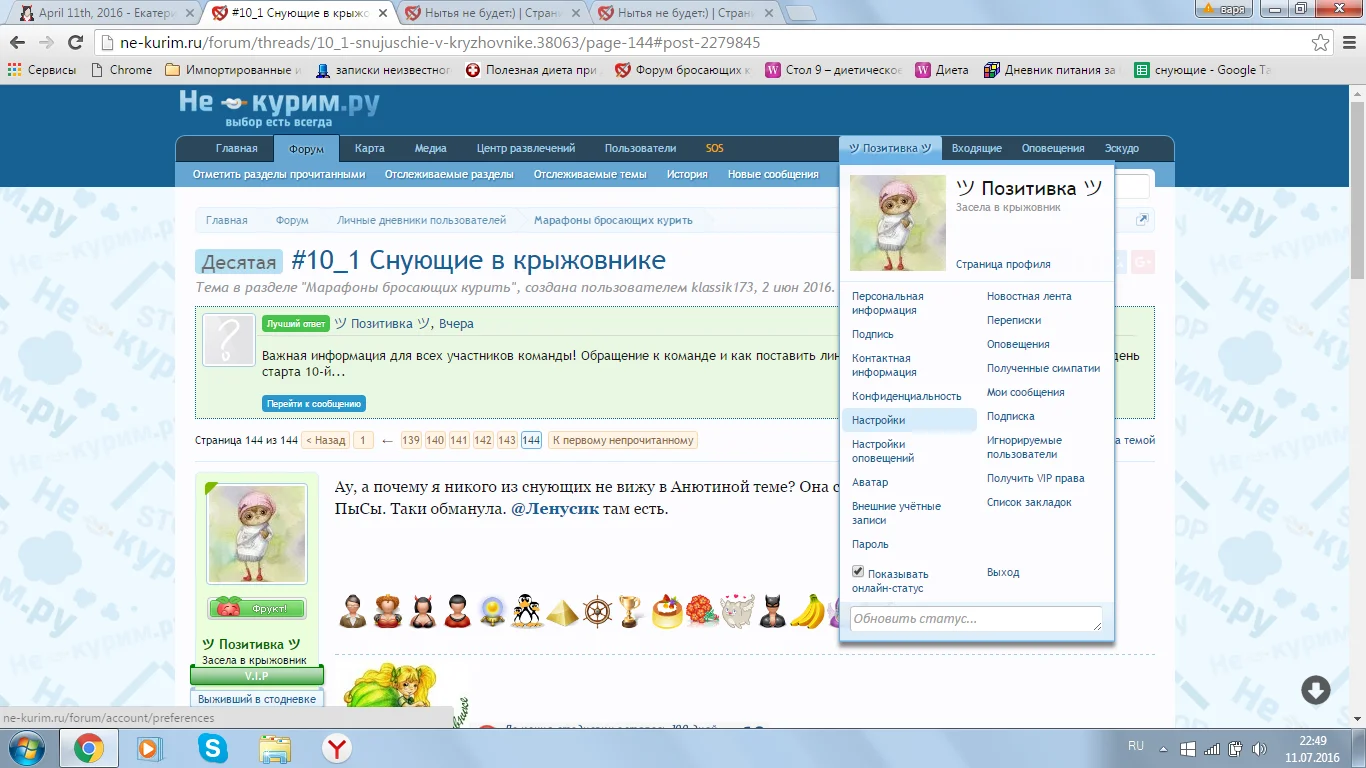The image size is (1366, 768).
Task: Open Конфиденциальность settings from the menu
Action: click(907, 396)
